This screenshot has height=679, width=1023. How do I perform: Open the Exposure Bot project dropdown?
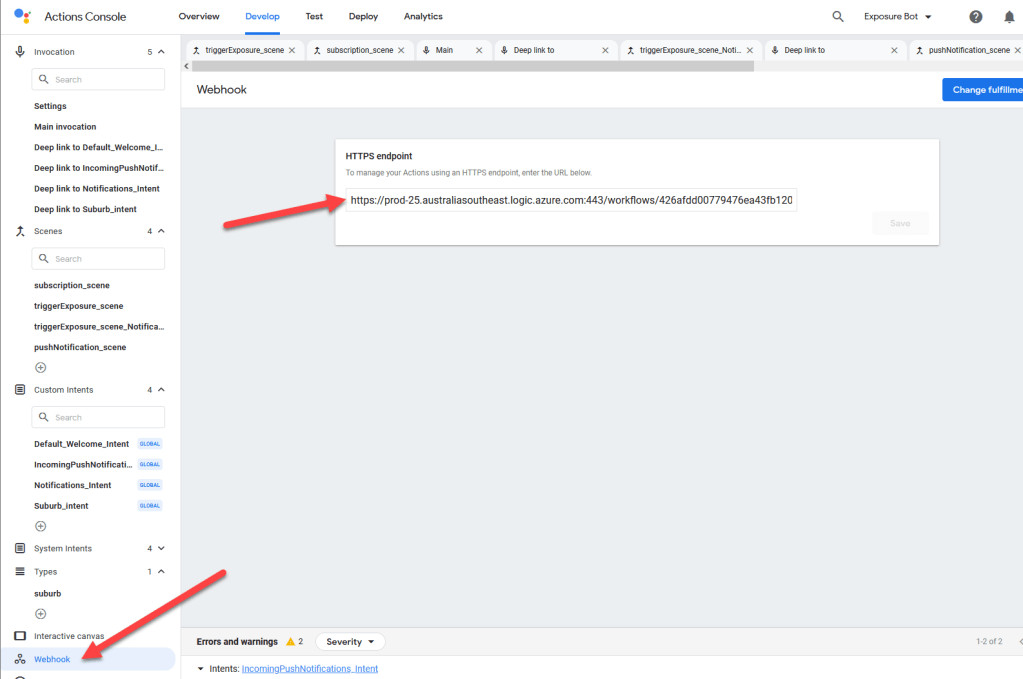(898, 16)
